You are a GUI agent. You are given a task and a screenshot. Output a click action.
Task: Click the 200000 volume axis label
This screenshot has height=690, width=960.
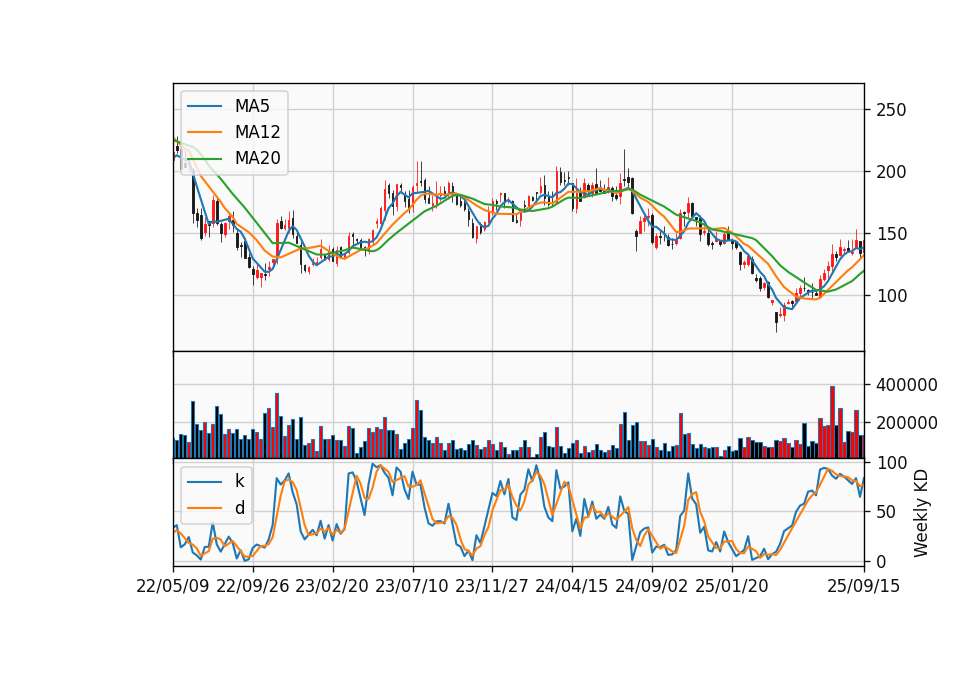pyautogui.click(x=906, y=423)
